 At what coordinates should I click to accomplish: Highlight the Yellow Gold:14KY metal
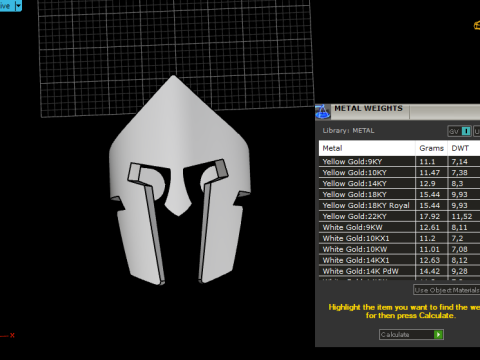tap(399, 184)
